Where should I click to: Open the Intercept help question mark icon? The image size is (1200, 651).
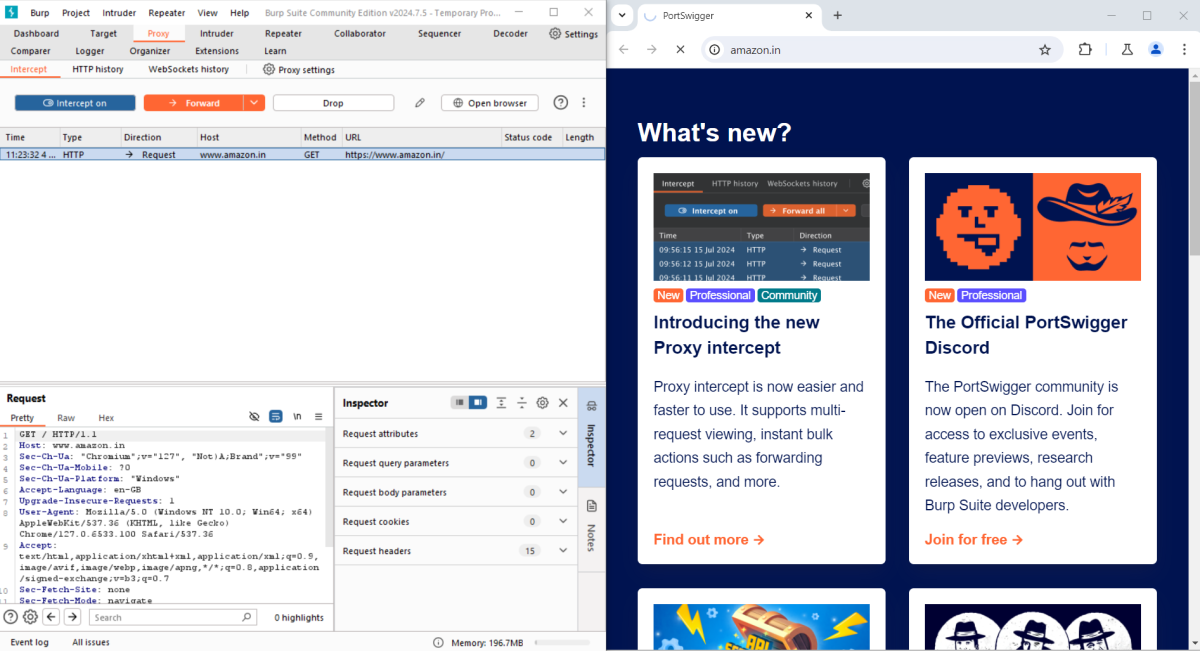(x=561, y=103)
